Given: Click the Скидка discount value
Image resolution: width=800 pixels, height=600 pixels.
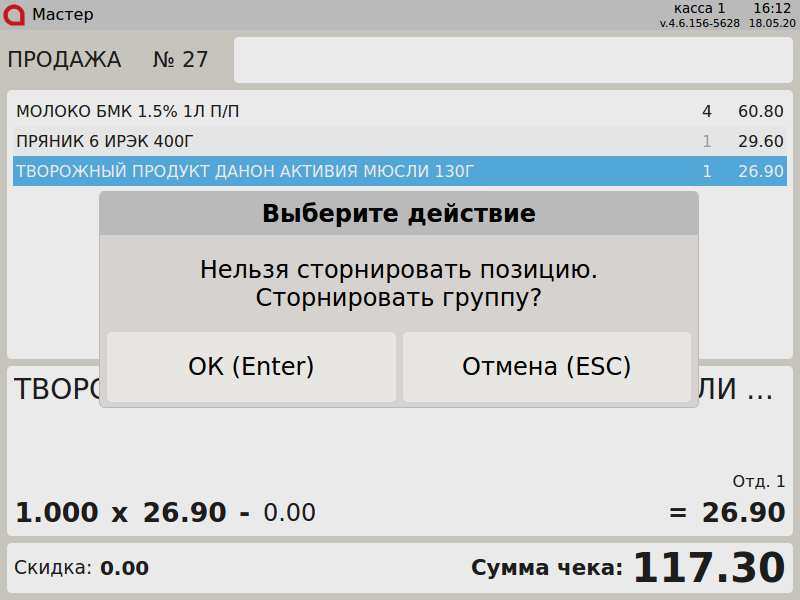Looking at the screenshot, I should tap(124, 568).
